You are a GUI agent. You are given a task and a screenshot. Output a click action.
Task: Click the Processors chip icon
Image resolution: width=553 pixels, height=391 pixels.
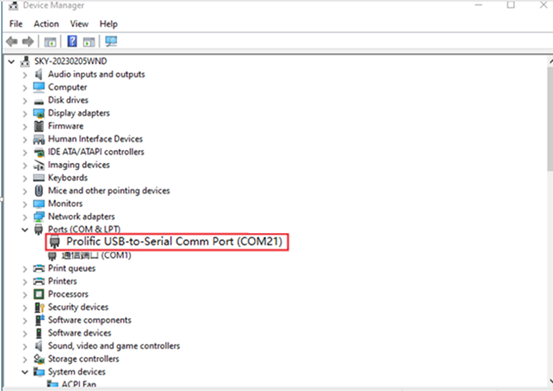point(39,294)
